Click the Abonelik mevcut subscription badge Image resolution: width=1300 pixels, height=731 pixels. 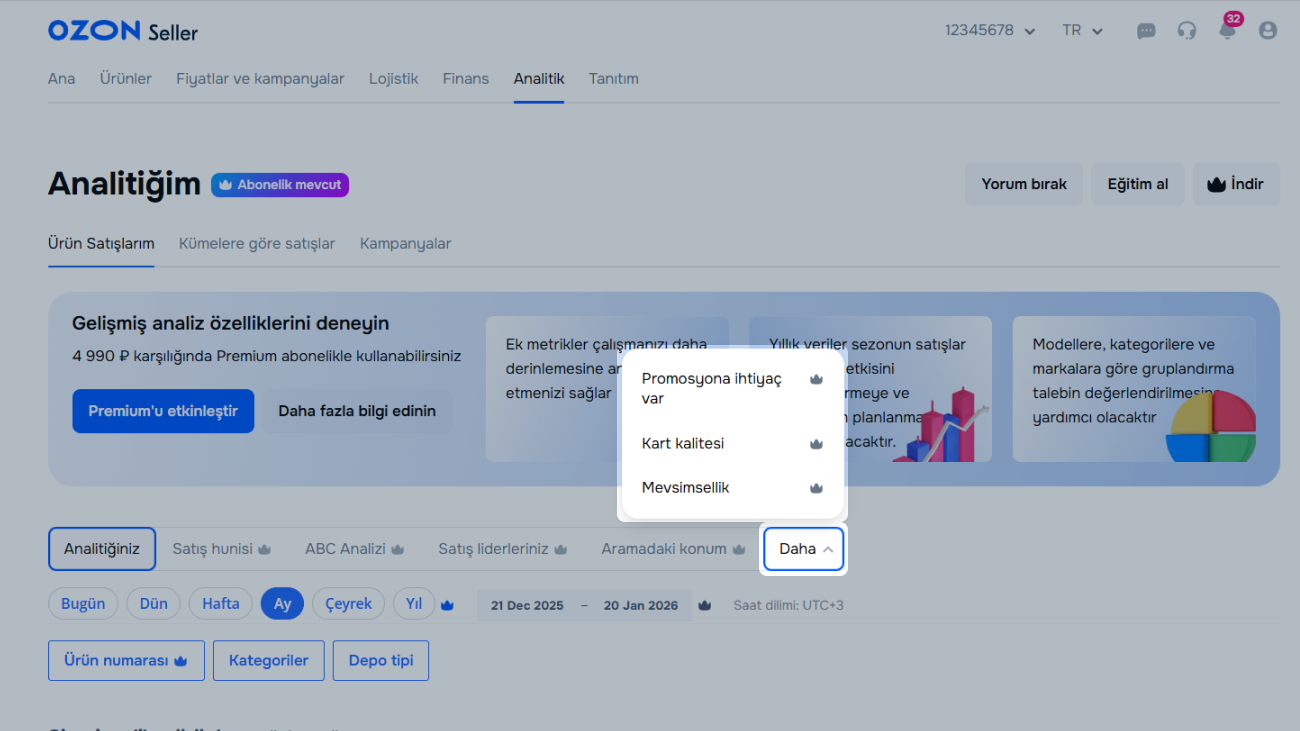(x=280, y=185)
